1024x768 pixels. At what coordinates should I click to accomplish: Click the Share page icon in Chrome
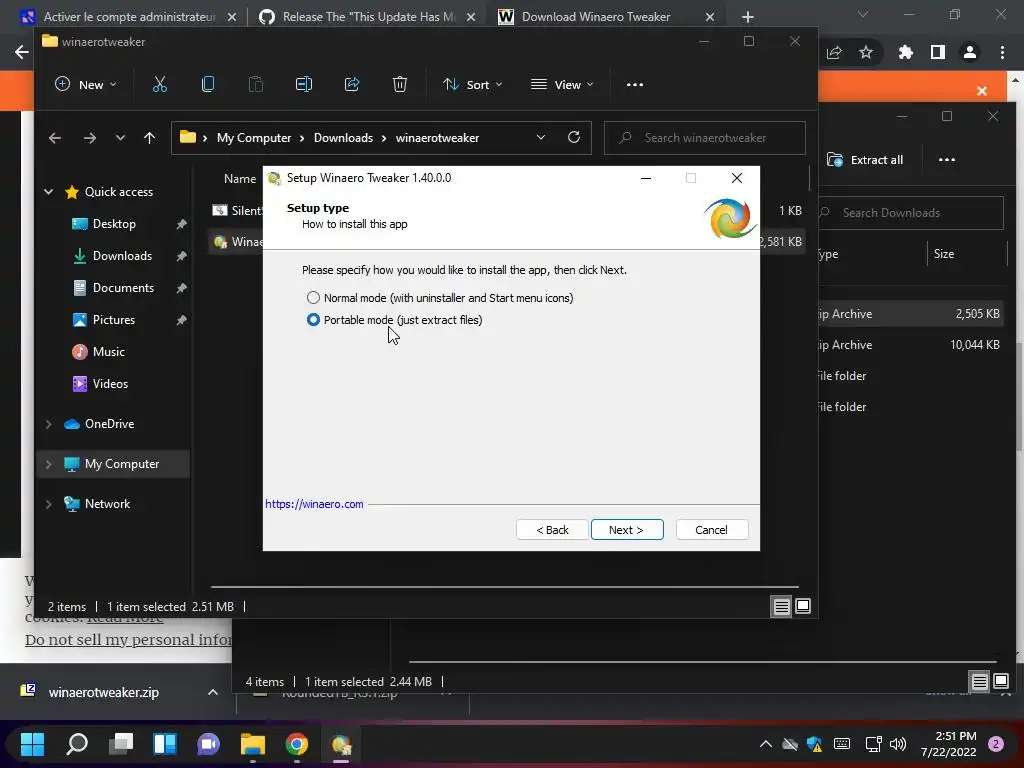tap(834, 52)
